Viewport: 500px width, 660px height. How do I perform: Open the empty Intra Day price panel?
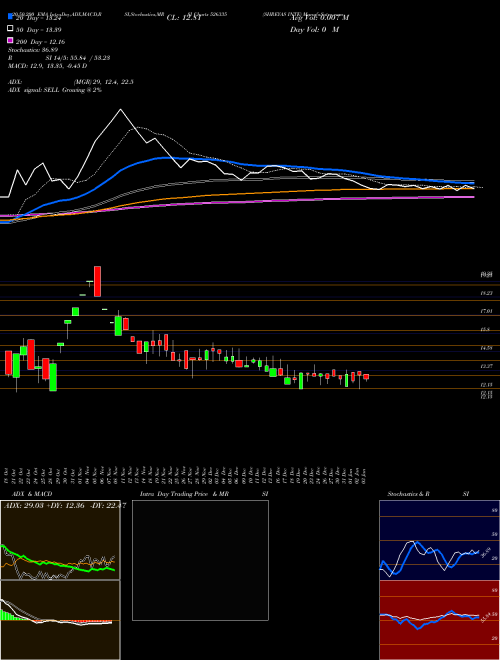(x=200, y=560)
